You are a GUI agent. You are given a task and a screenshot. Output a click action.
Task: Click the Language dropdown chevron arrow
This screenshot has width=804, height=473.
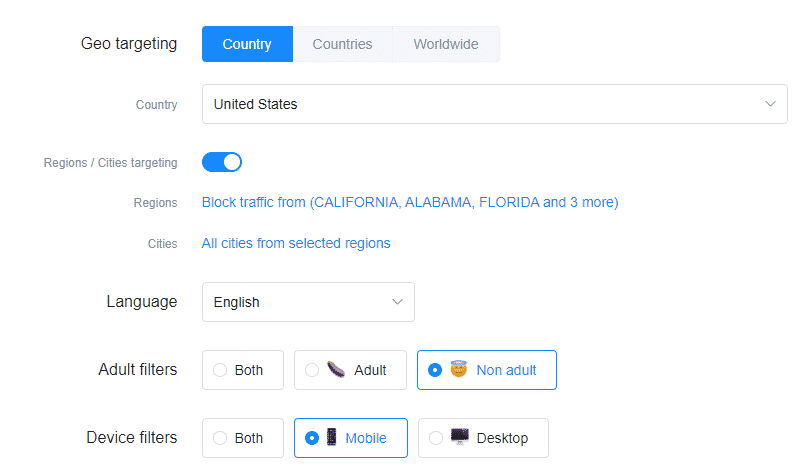397,302
